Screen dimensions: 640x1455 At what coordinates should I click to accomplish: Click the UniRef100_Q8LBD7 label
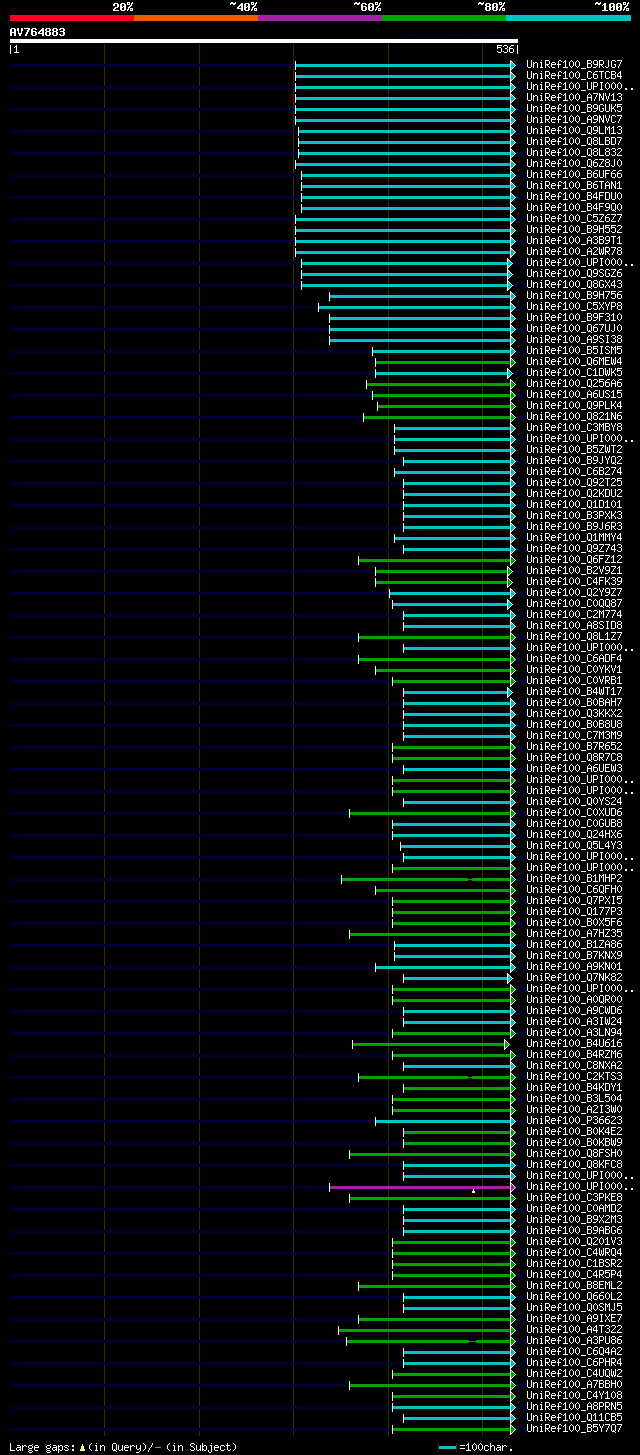[x=574, y=141]
